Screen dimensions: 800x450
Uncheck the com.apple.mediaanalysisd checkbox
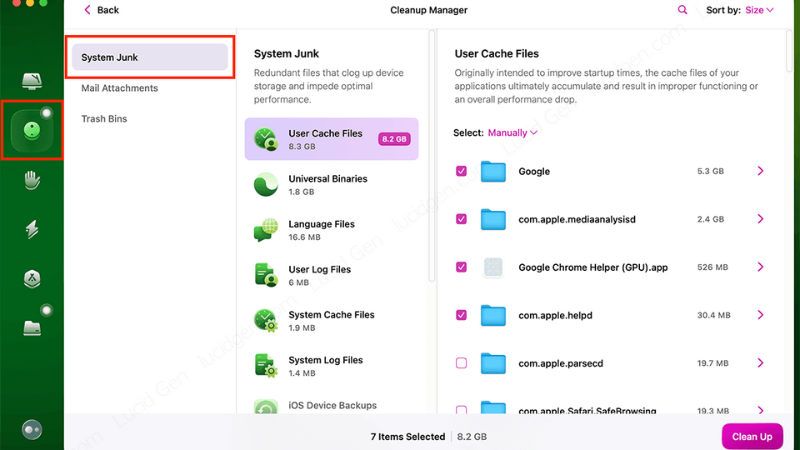tap(461, 219)
